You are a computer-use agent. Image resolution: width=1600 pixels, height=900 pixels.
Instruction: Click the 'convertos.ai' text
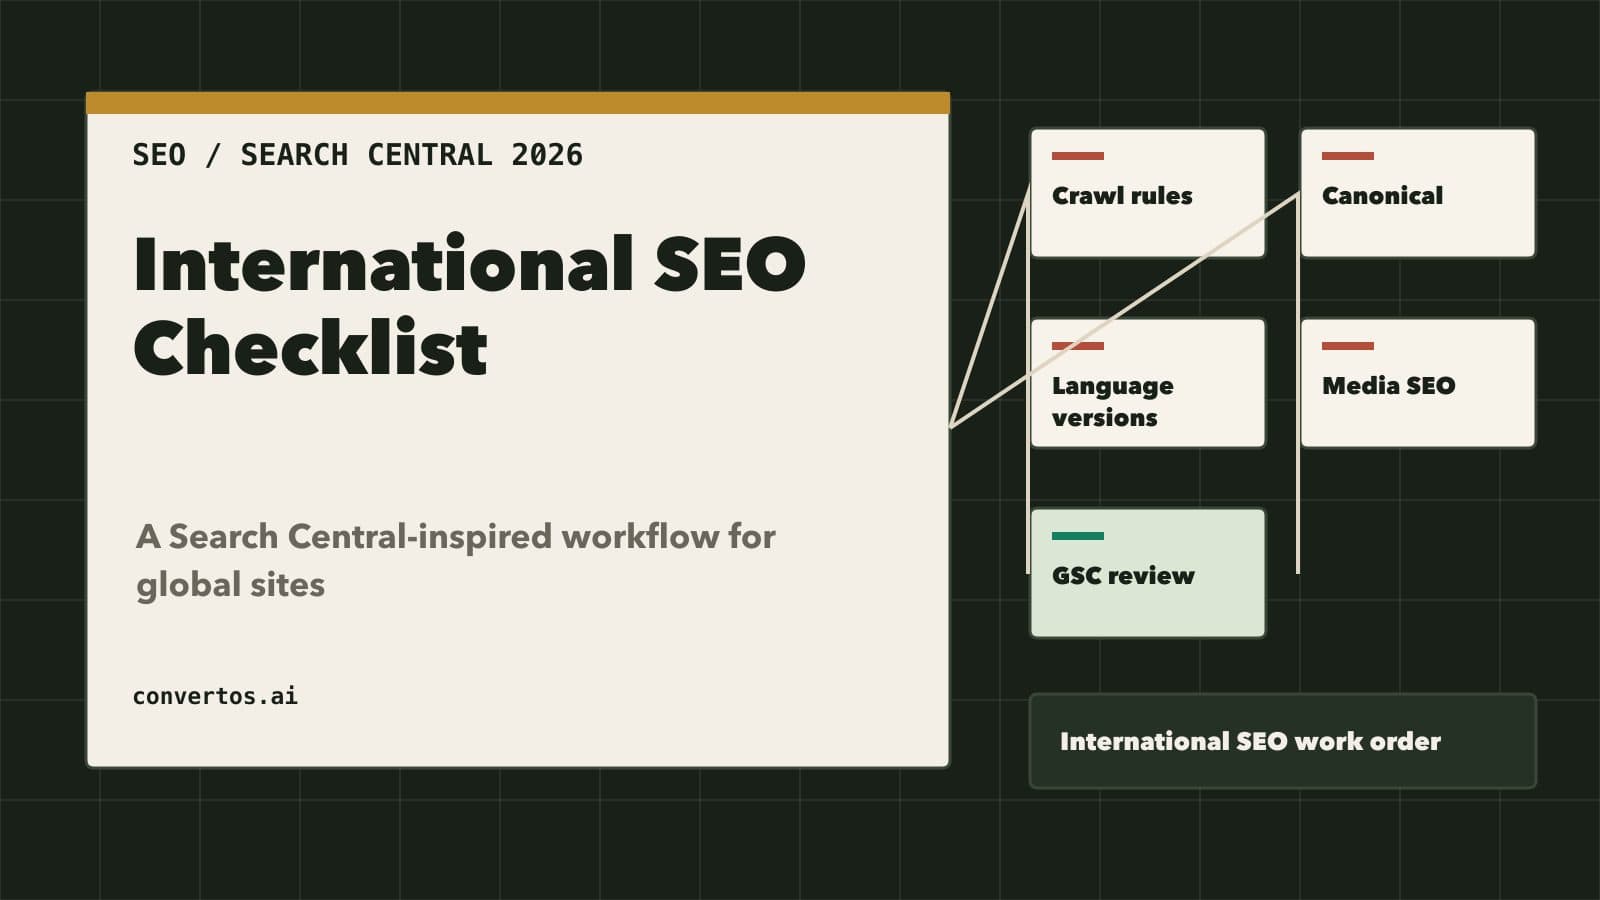[215, 696]
